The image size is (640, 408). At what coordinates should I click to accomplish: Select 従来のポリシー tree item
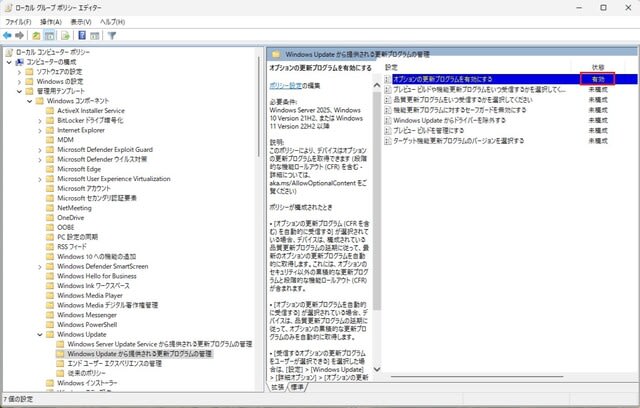pos(87,373)
